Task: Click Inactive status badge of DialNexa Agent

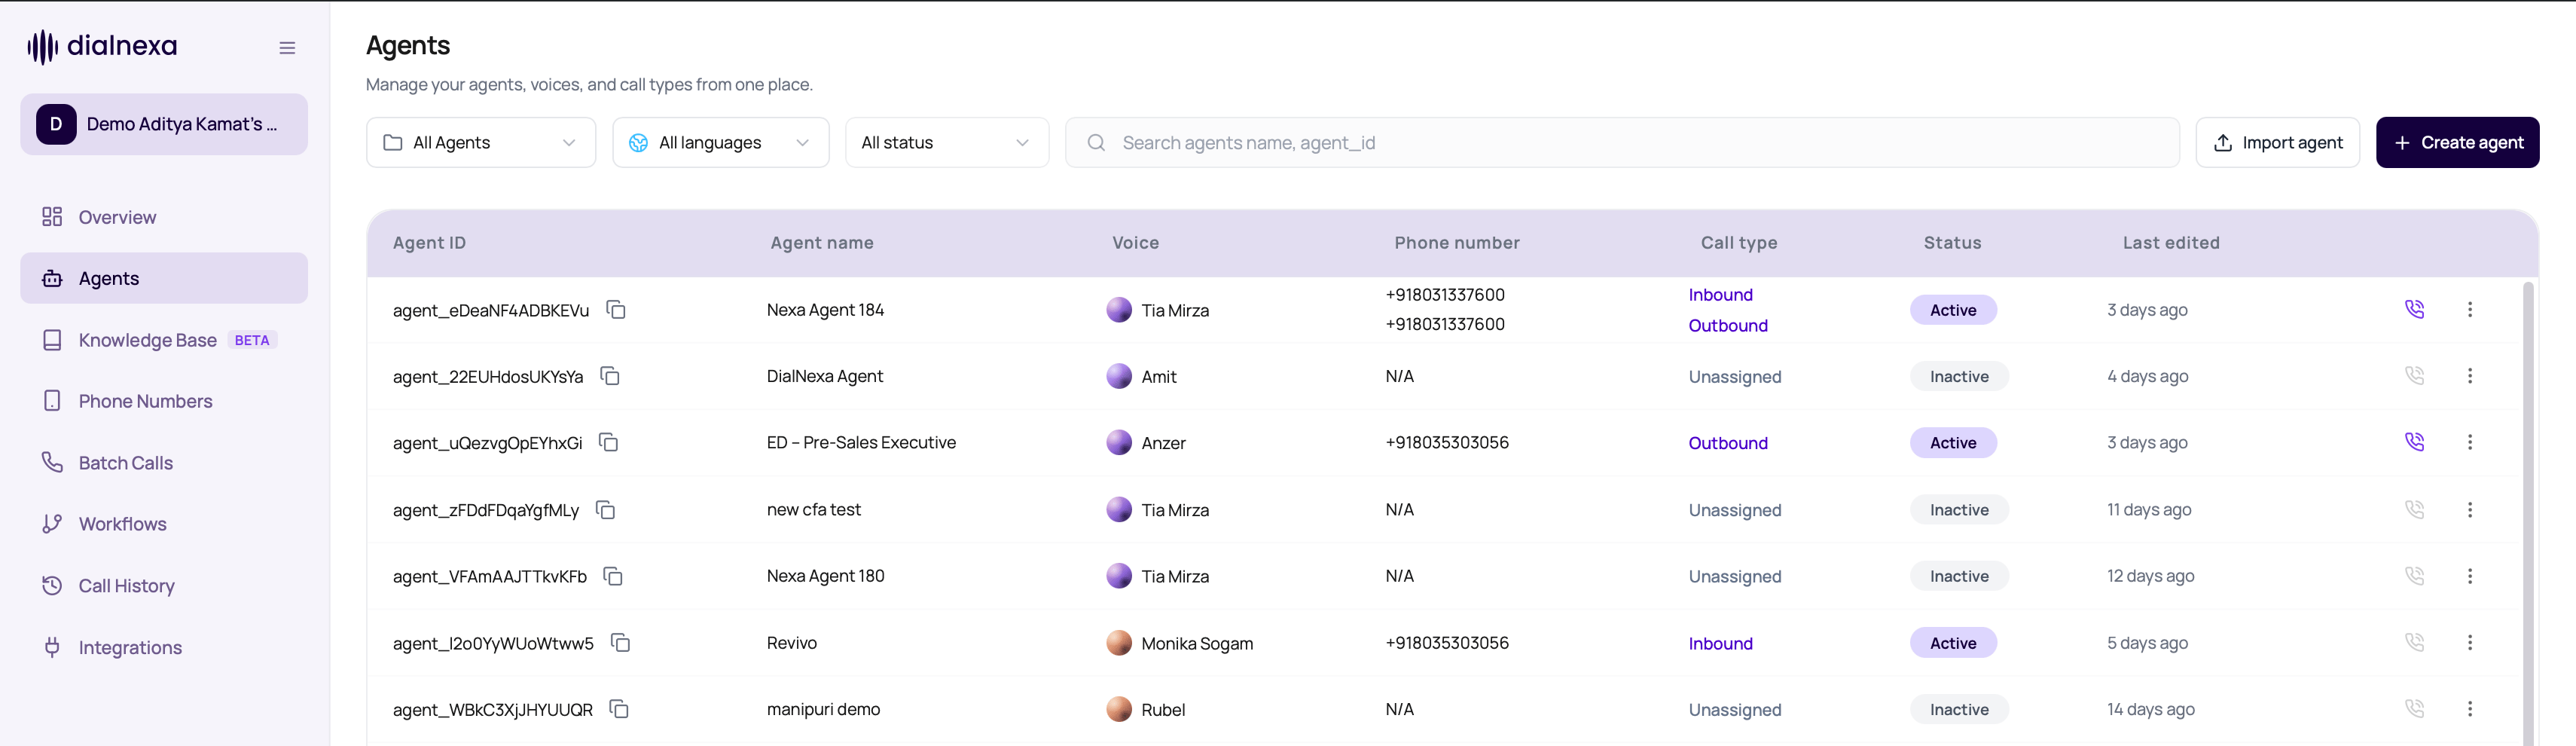Action: pos(1958,376)
